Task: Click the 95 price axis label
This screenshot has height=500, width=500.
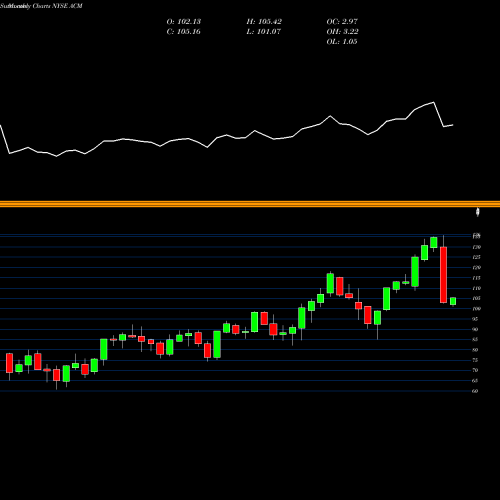Action: point(475,319)
